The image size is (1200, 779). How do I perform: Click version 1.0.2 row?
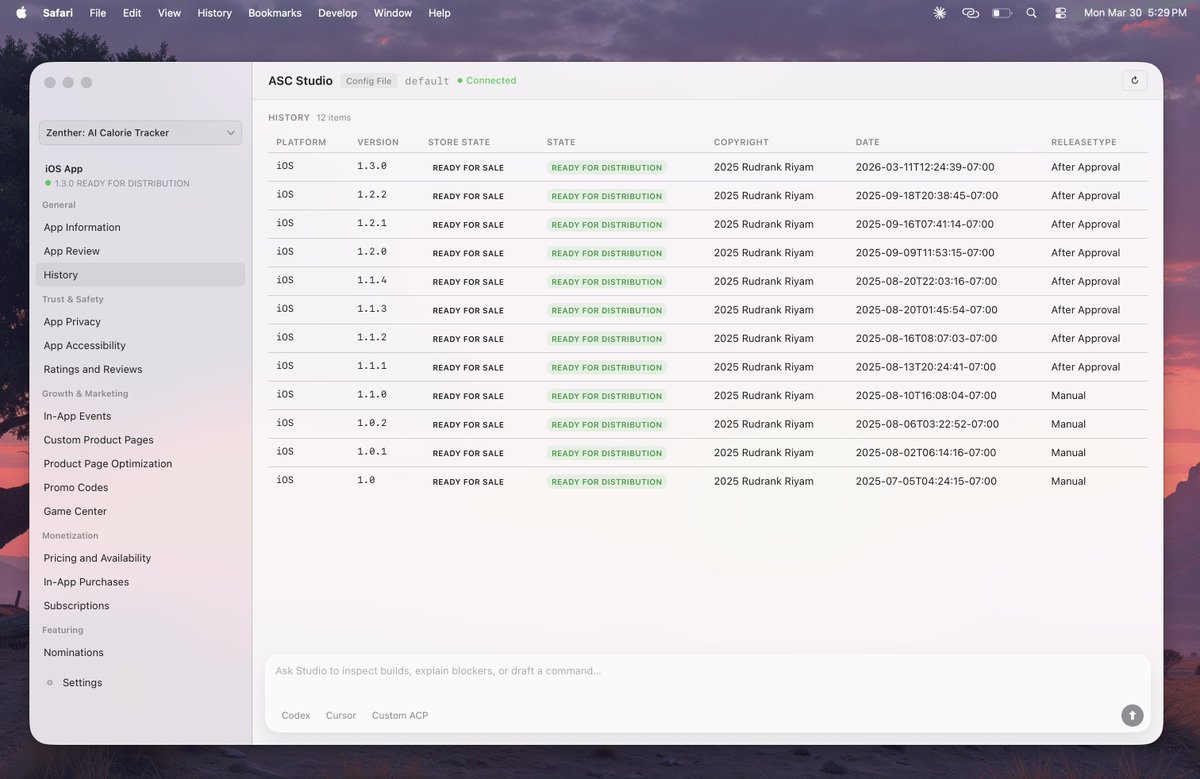click(708, 424)
